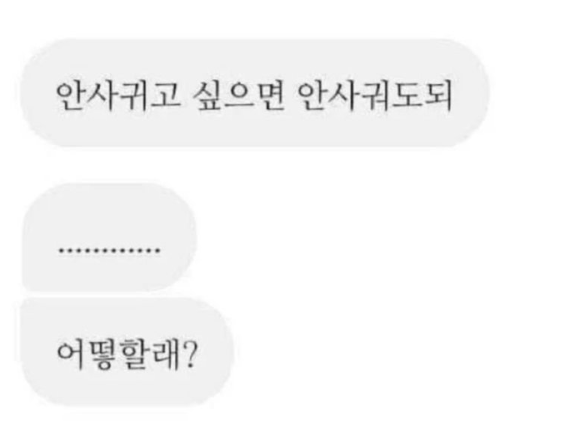Select the '안사귀고 싶으면 안사귀도되' message bubble
Image resolution: width=588 pixels, height=431 pixels.
point(254,93)
